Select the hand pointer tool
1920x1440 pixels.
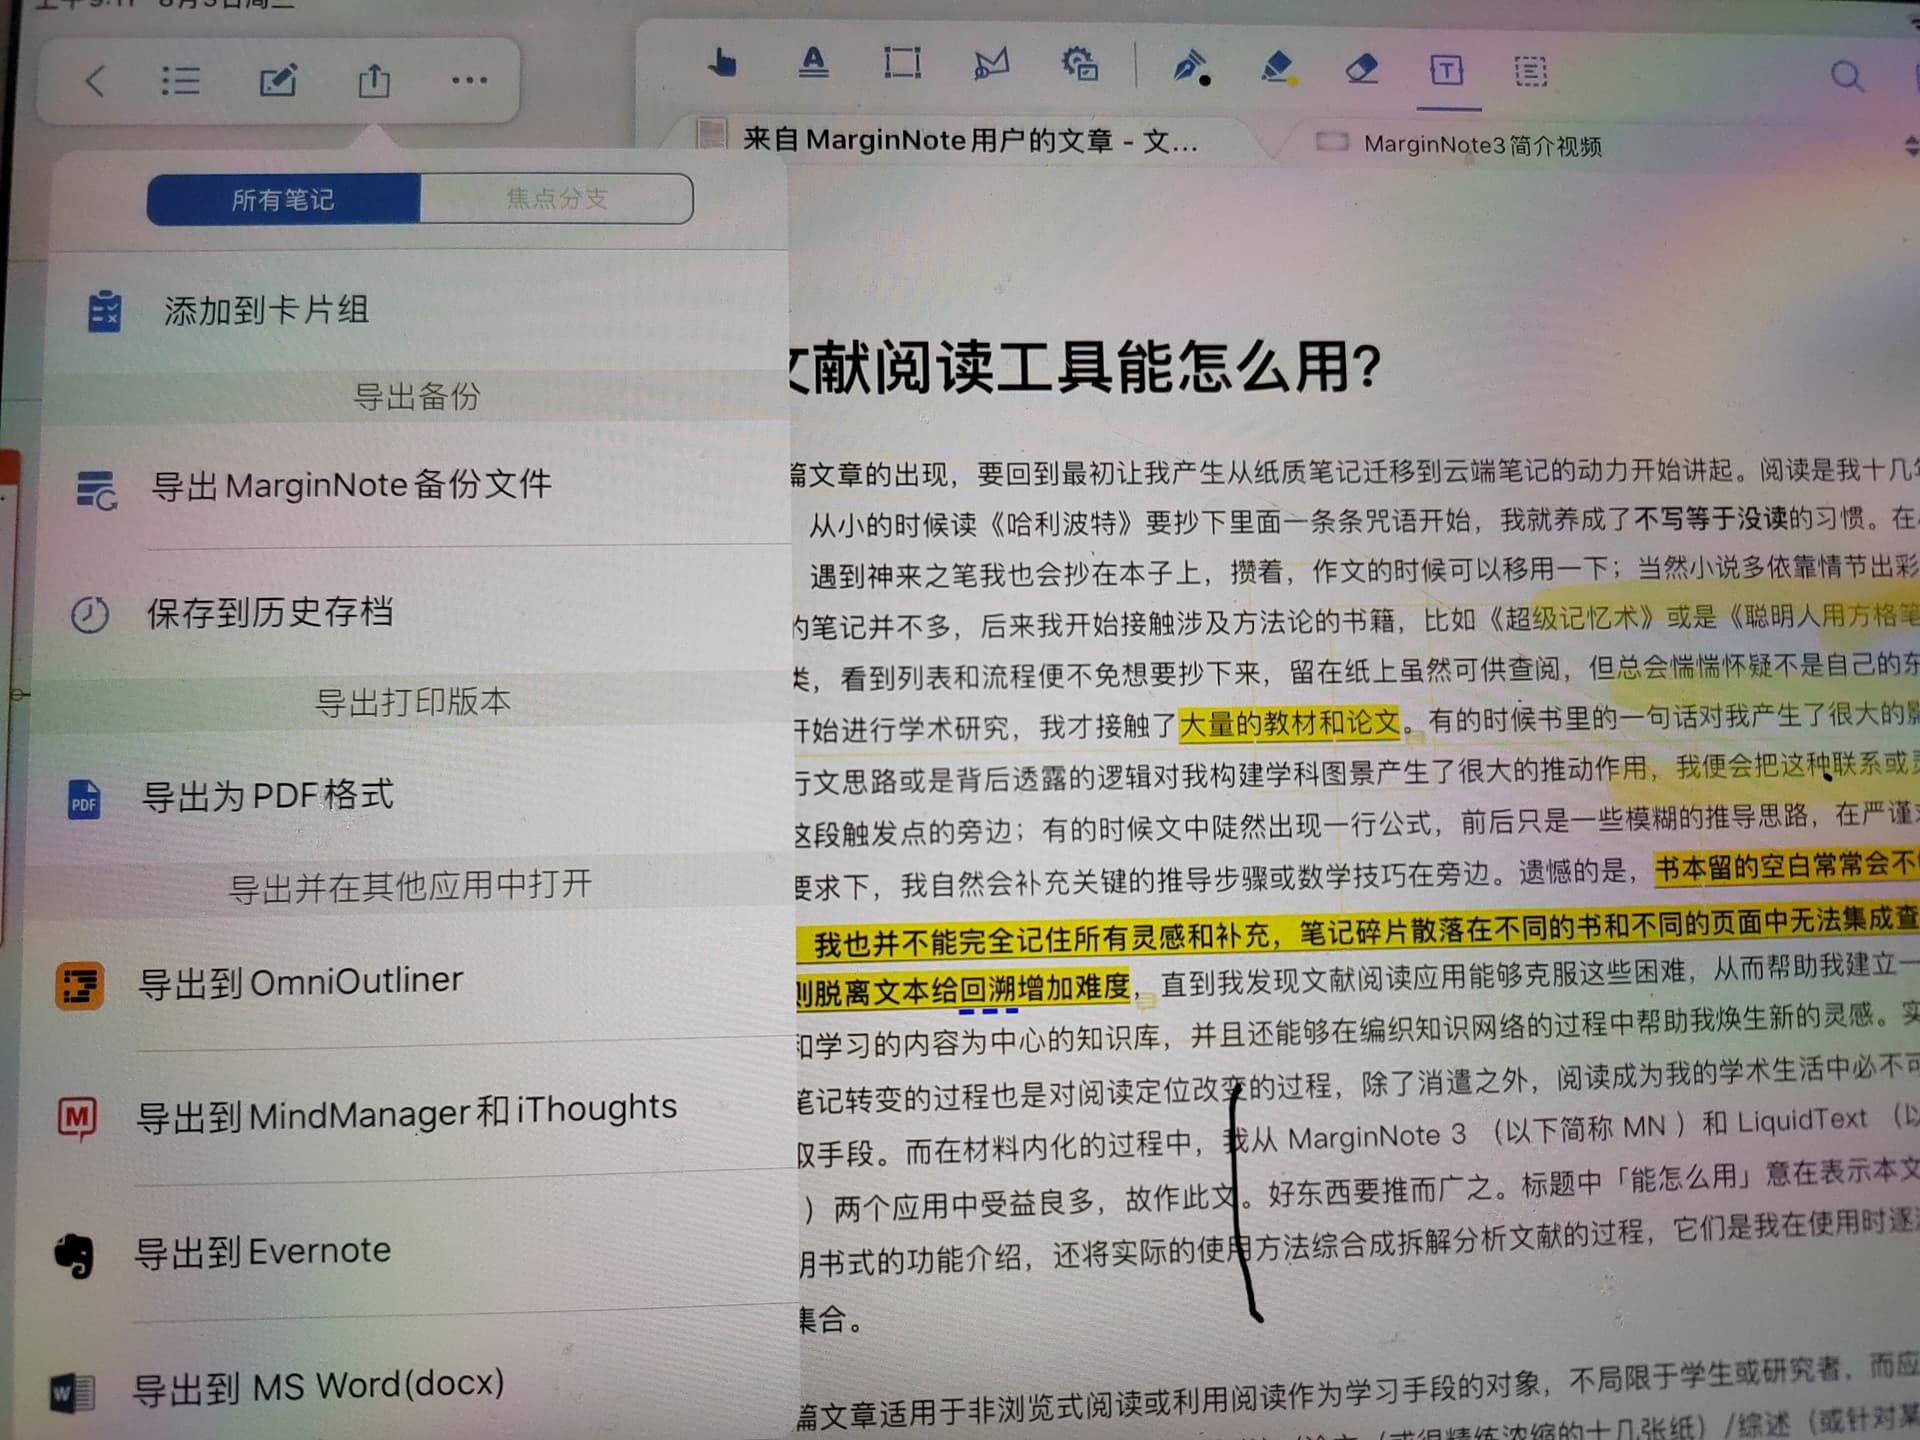721,63
